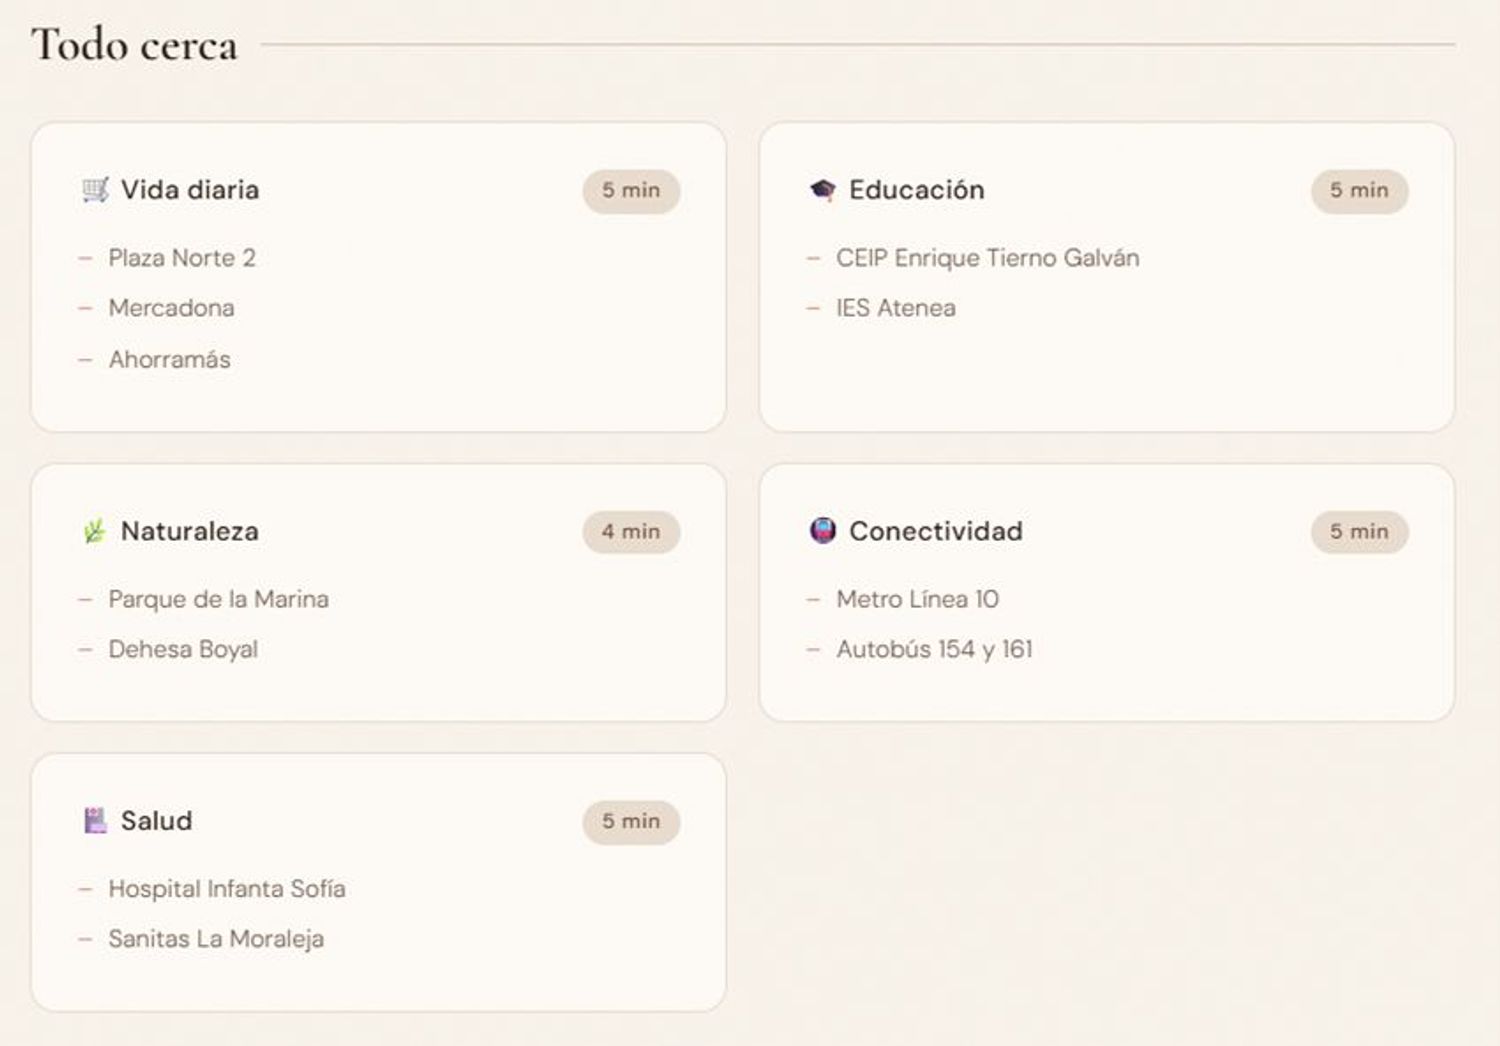Choose the Dehesa Boyal entry
1500x1046 pixels.
coord(183,650)
